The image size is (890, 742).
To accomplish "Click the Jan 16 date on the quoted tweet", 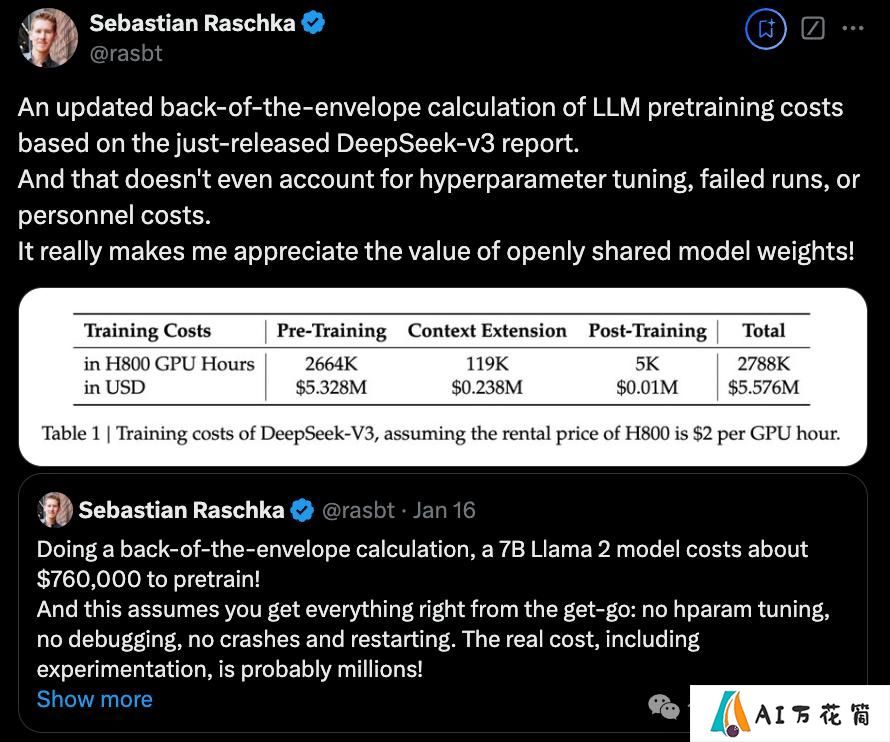I will pyautogui.click(x=444, y=510).
